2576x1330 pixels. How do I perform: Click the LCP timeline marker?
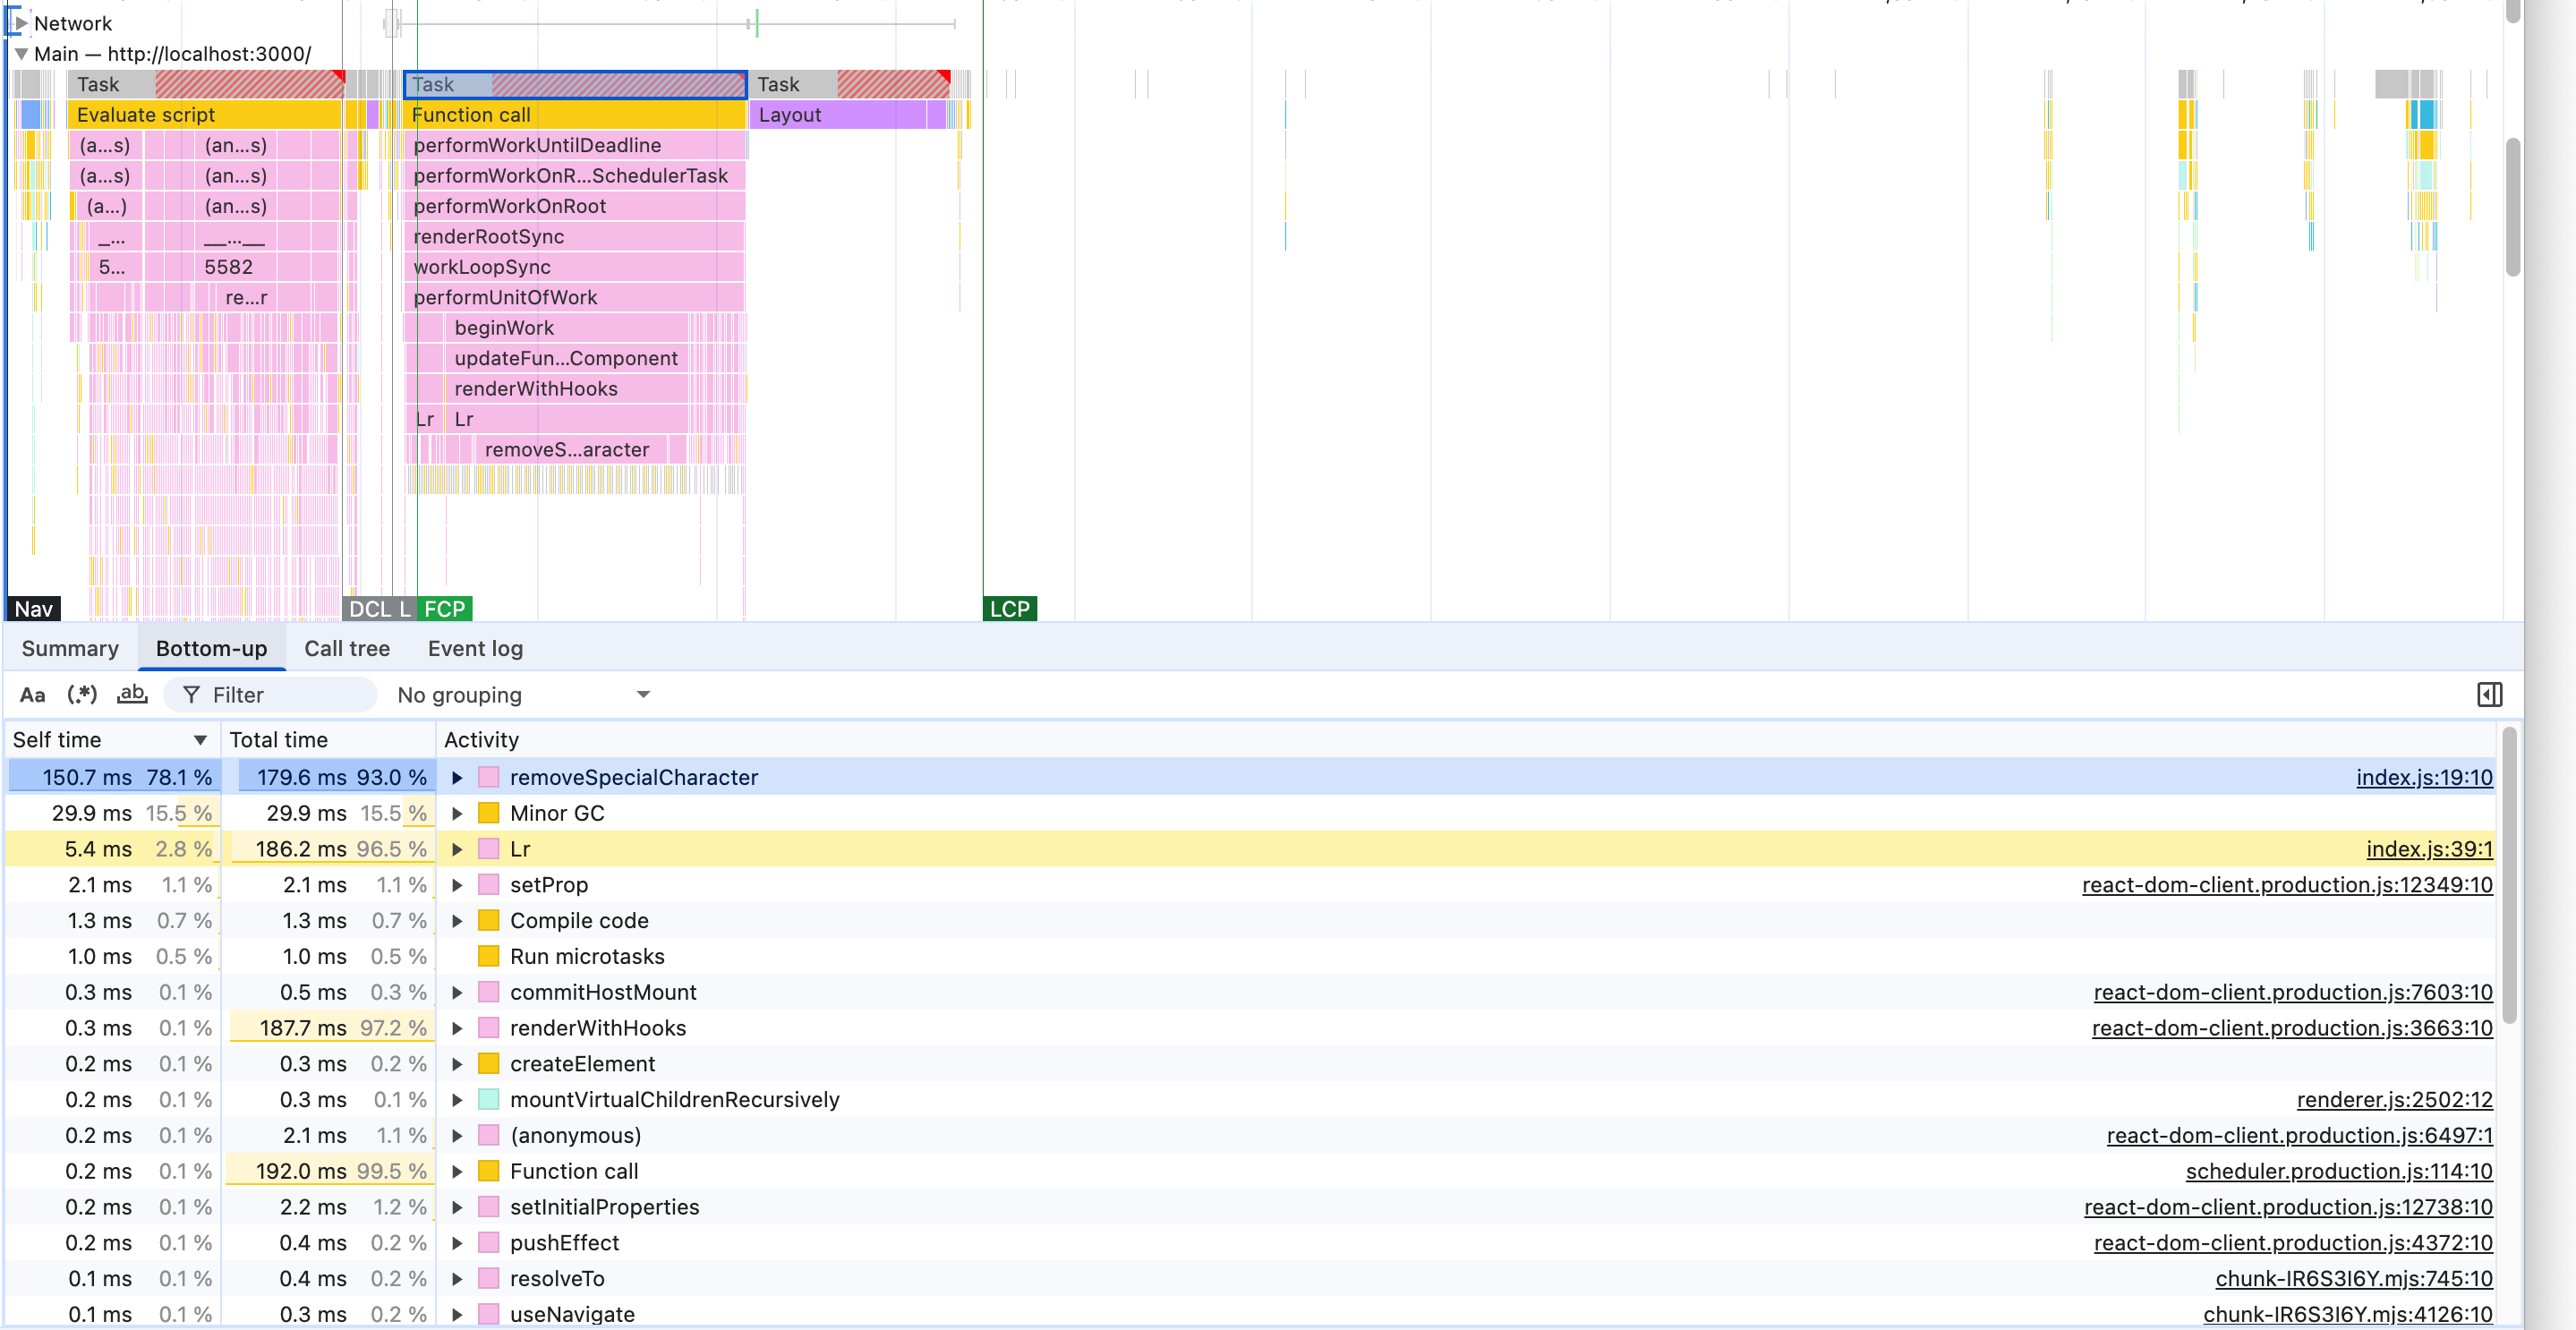(x=1009, y=609)
